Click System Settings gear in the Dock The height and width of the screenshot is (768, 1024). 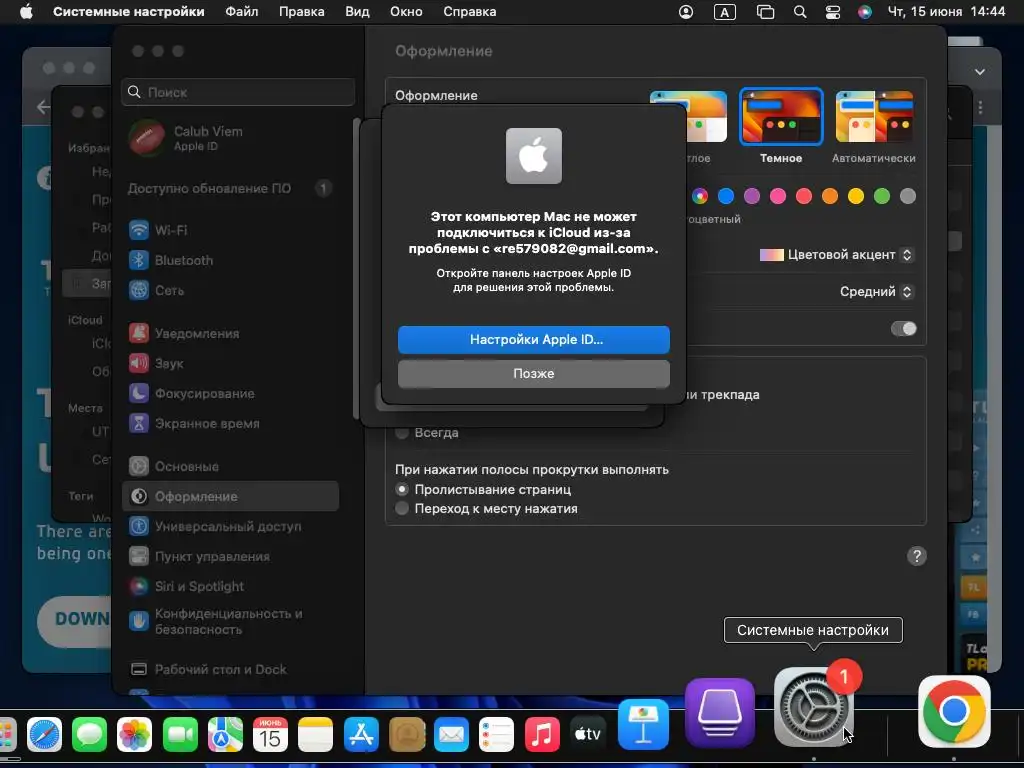point(814,709)
